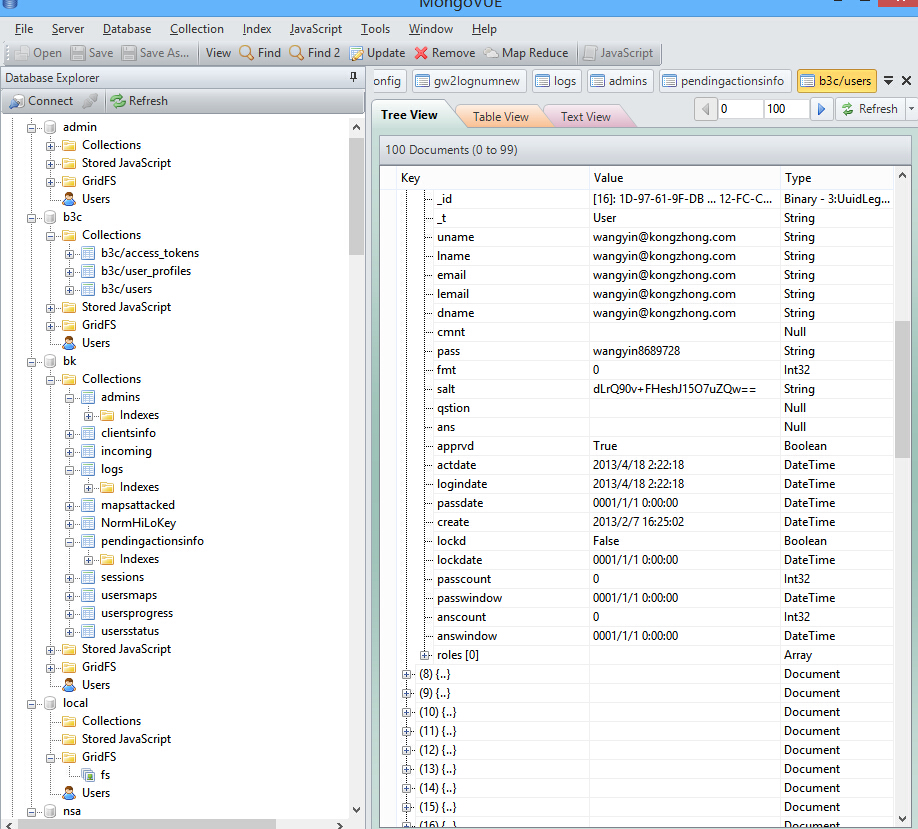Open the JavaScript menu
This screenshot has height=829, width=918.
(x=316, y=29)
